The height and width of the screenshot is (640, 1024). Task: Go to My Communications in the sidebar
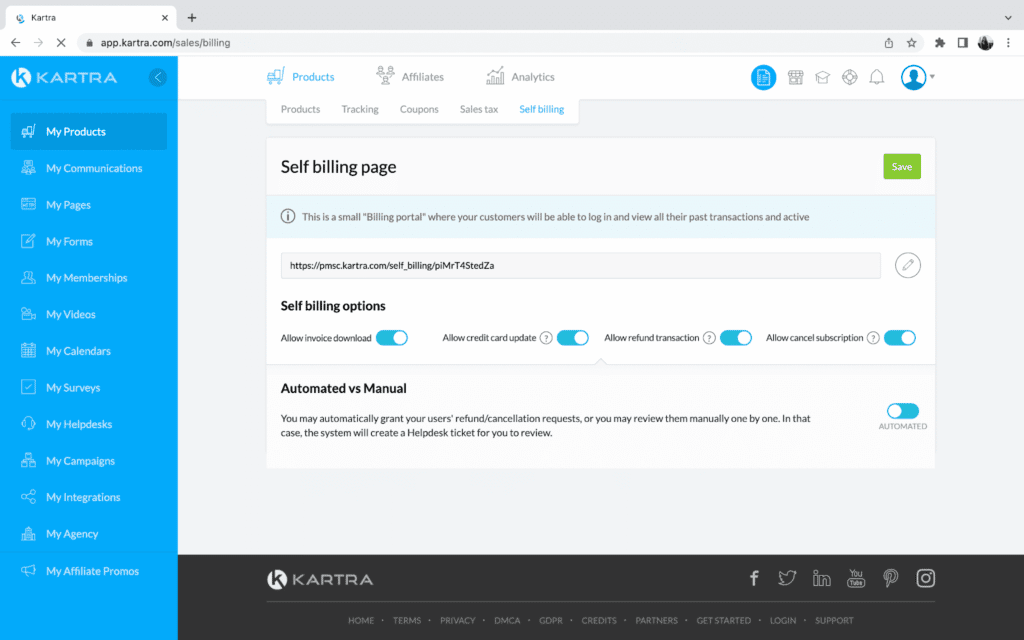[89, 168]
